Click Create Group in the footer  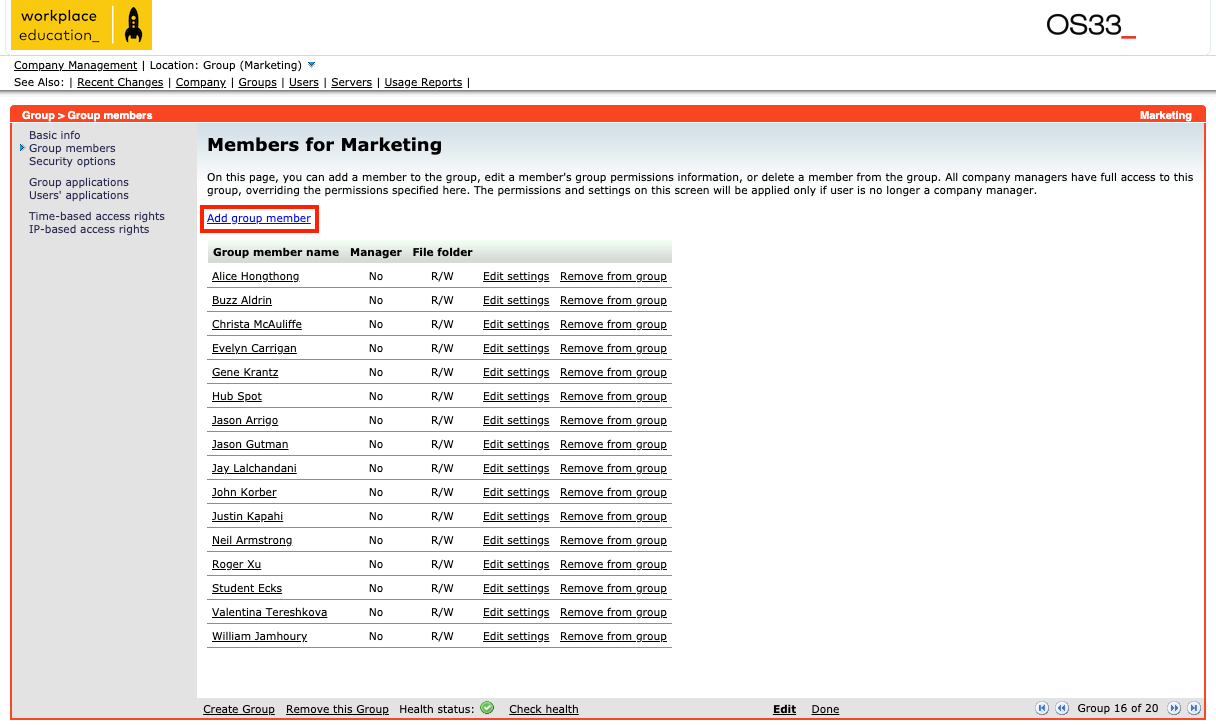(x=239, y=709)
